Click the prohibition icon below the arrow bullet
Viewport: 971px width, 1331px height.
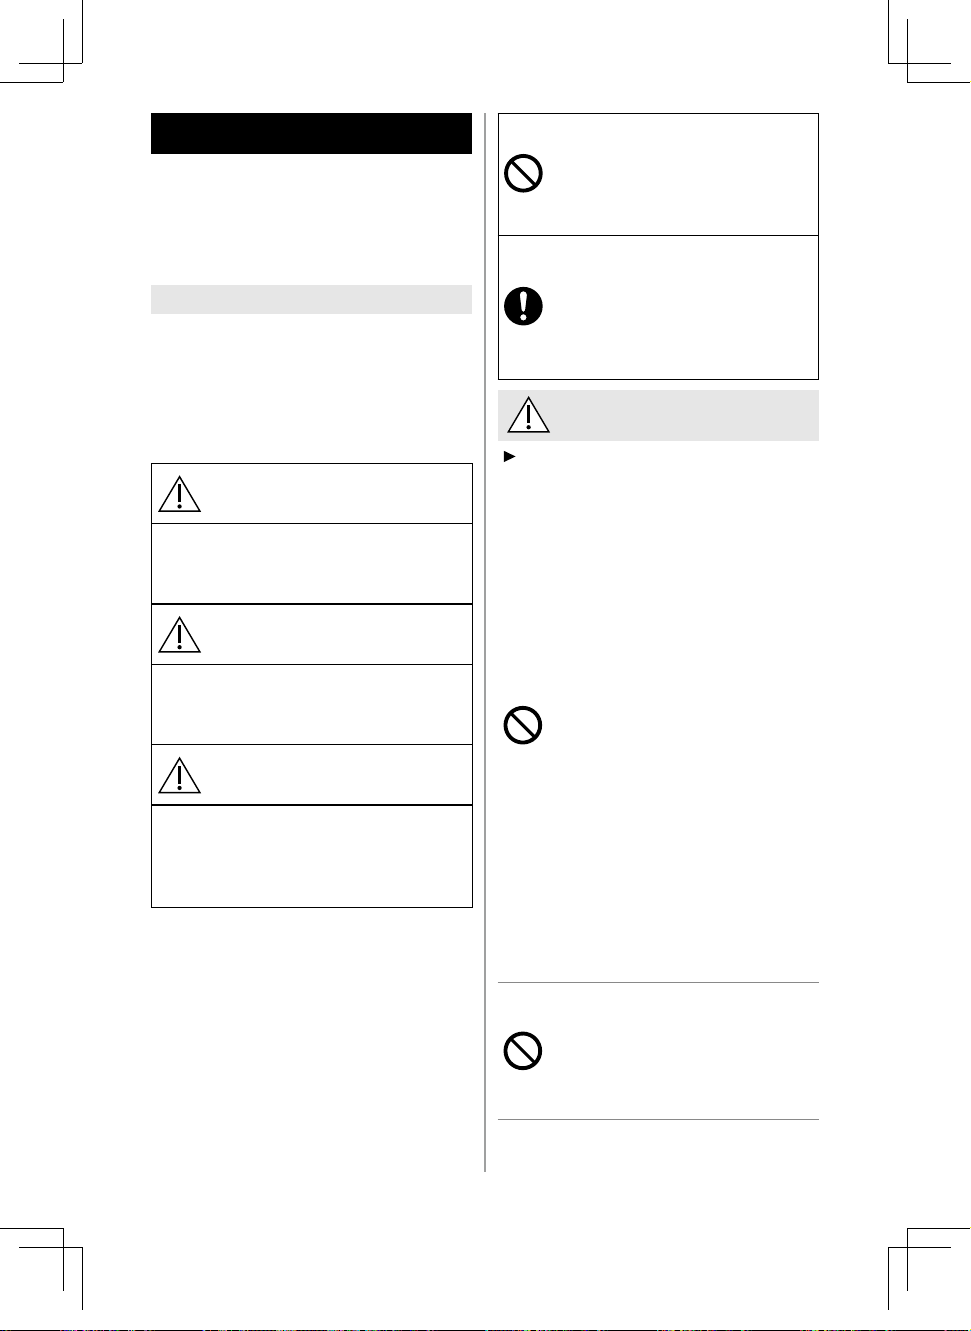[x=523, y=725]
